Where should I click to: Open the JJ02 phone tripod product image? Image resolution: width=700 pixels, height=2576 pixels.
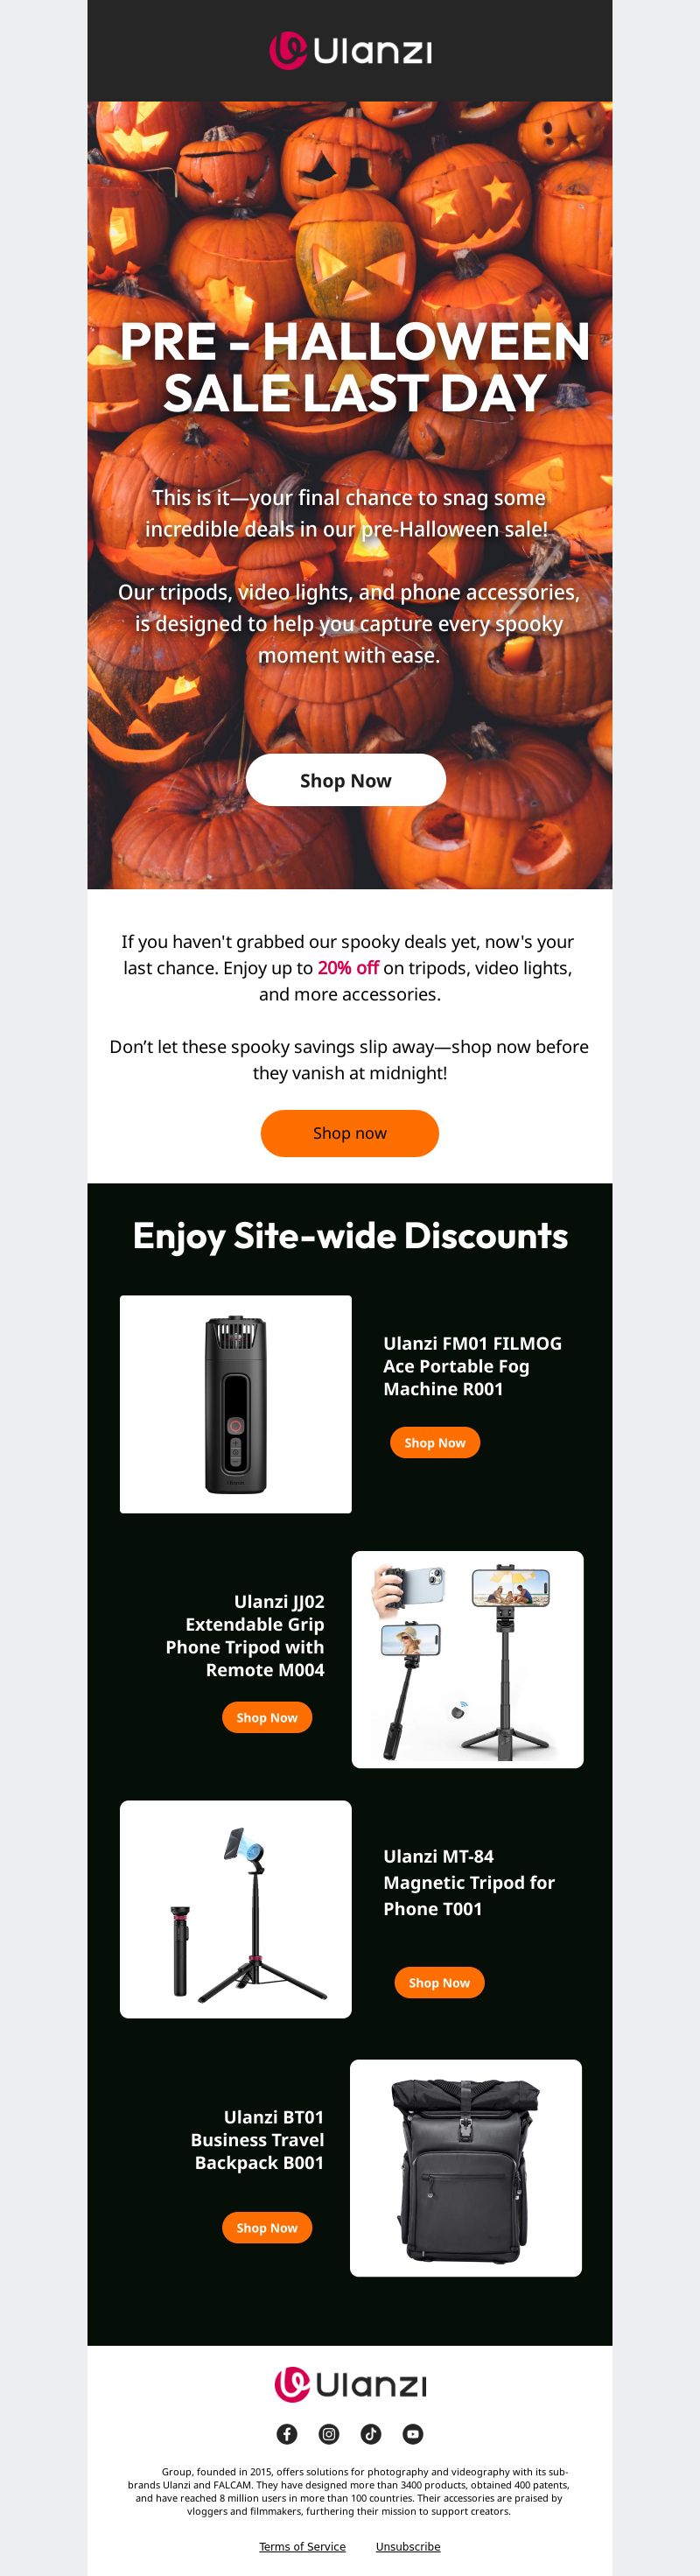click(468, 1659)
